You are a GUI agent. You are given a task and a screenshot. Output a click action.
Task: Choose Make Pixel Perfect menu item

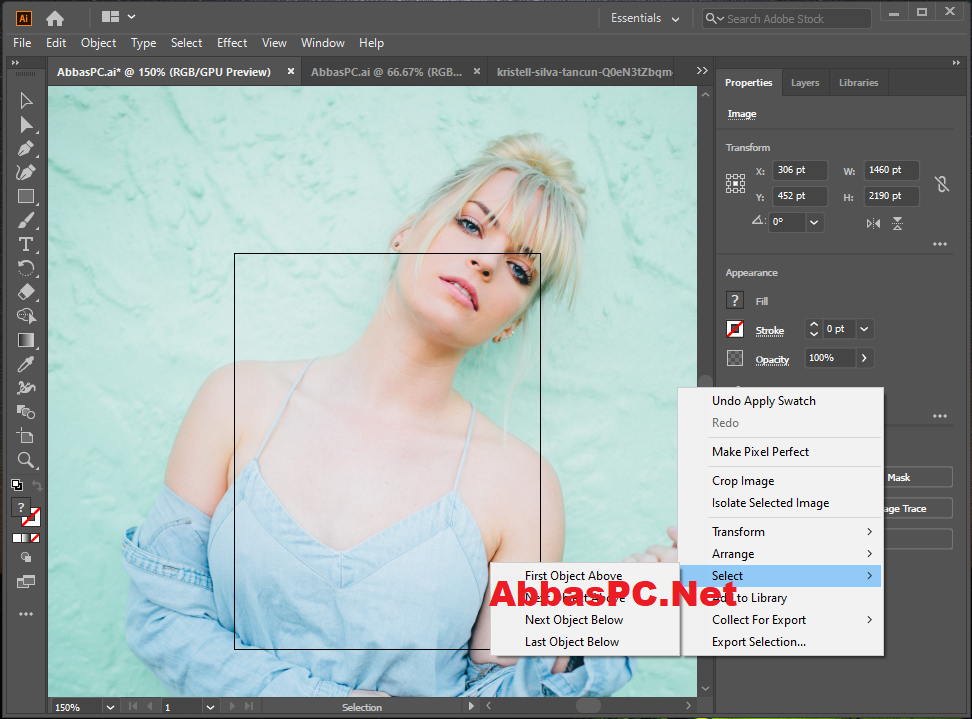pyautogui.click(x=780, y=452)
